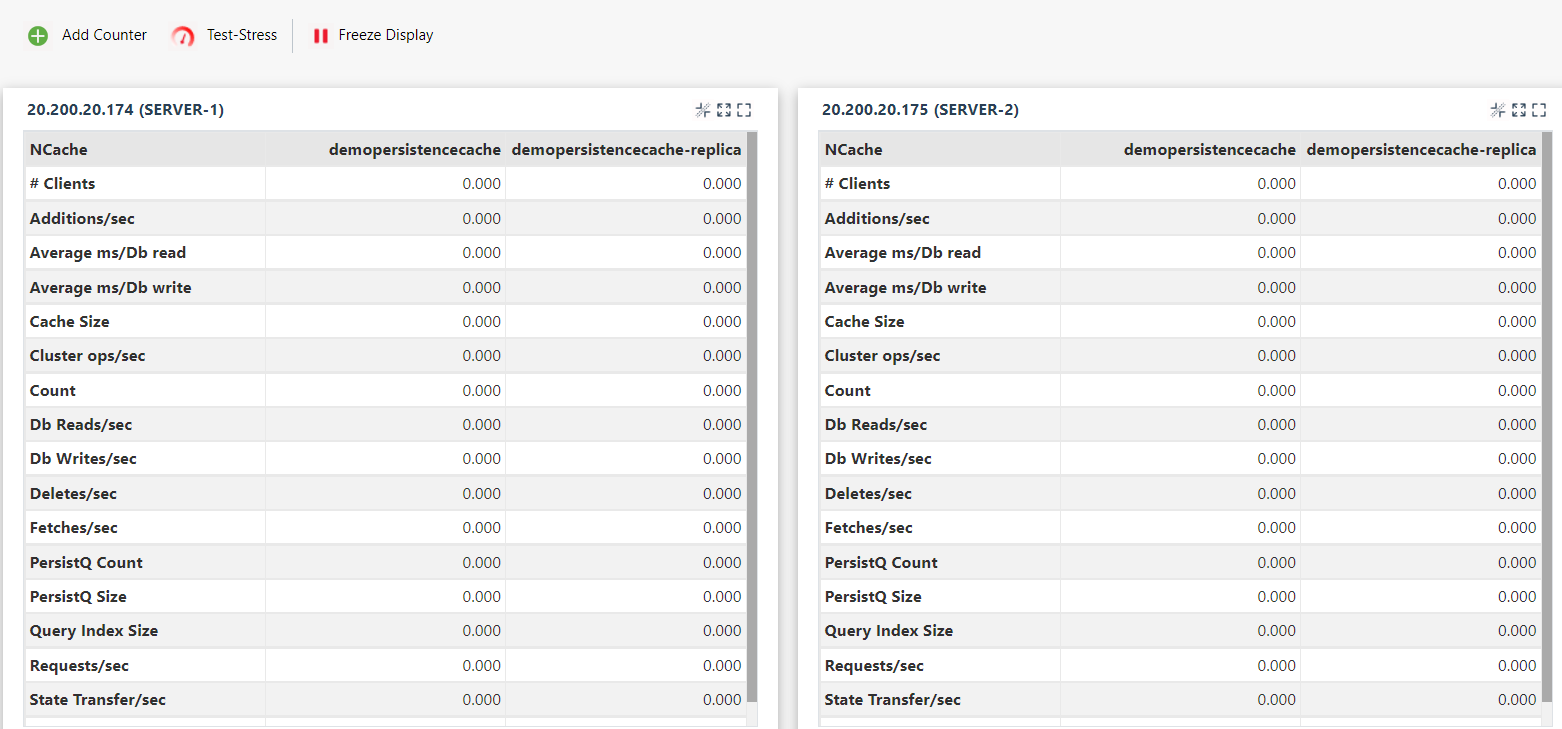Select Fetches/sec row in SERVER-1
Screen dimensions: 1562x729
tap(386, 528)
